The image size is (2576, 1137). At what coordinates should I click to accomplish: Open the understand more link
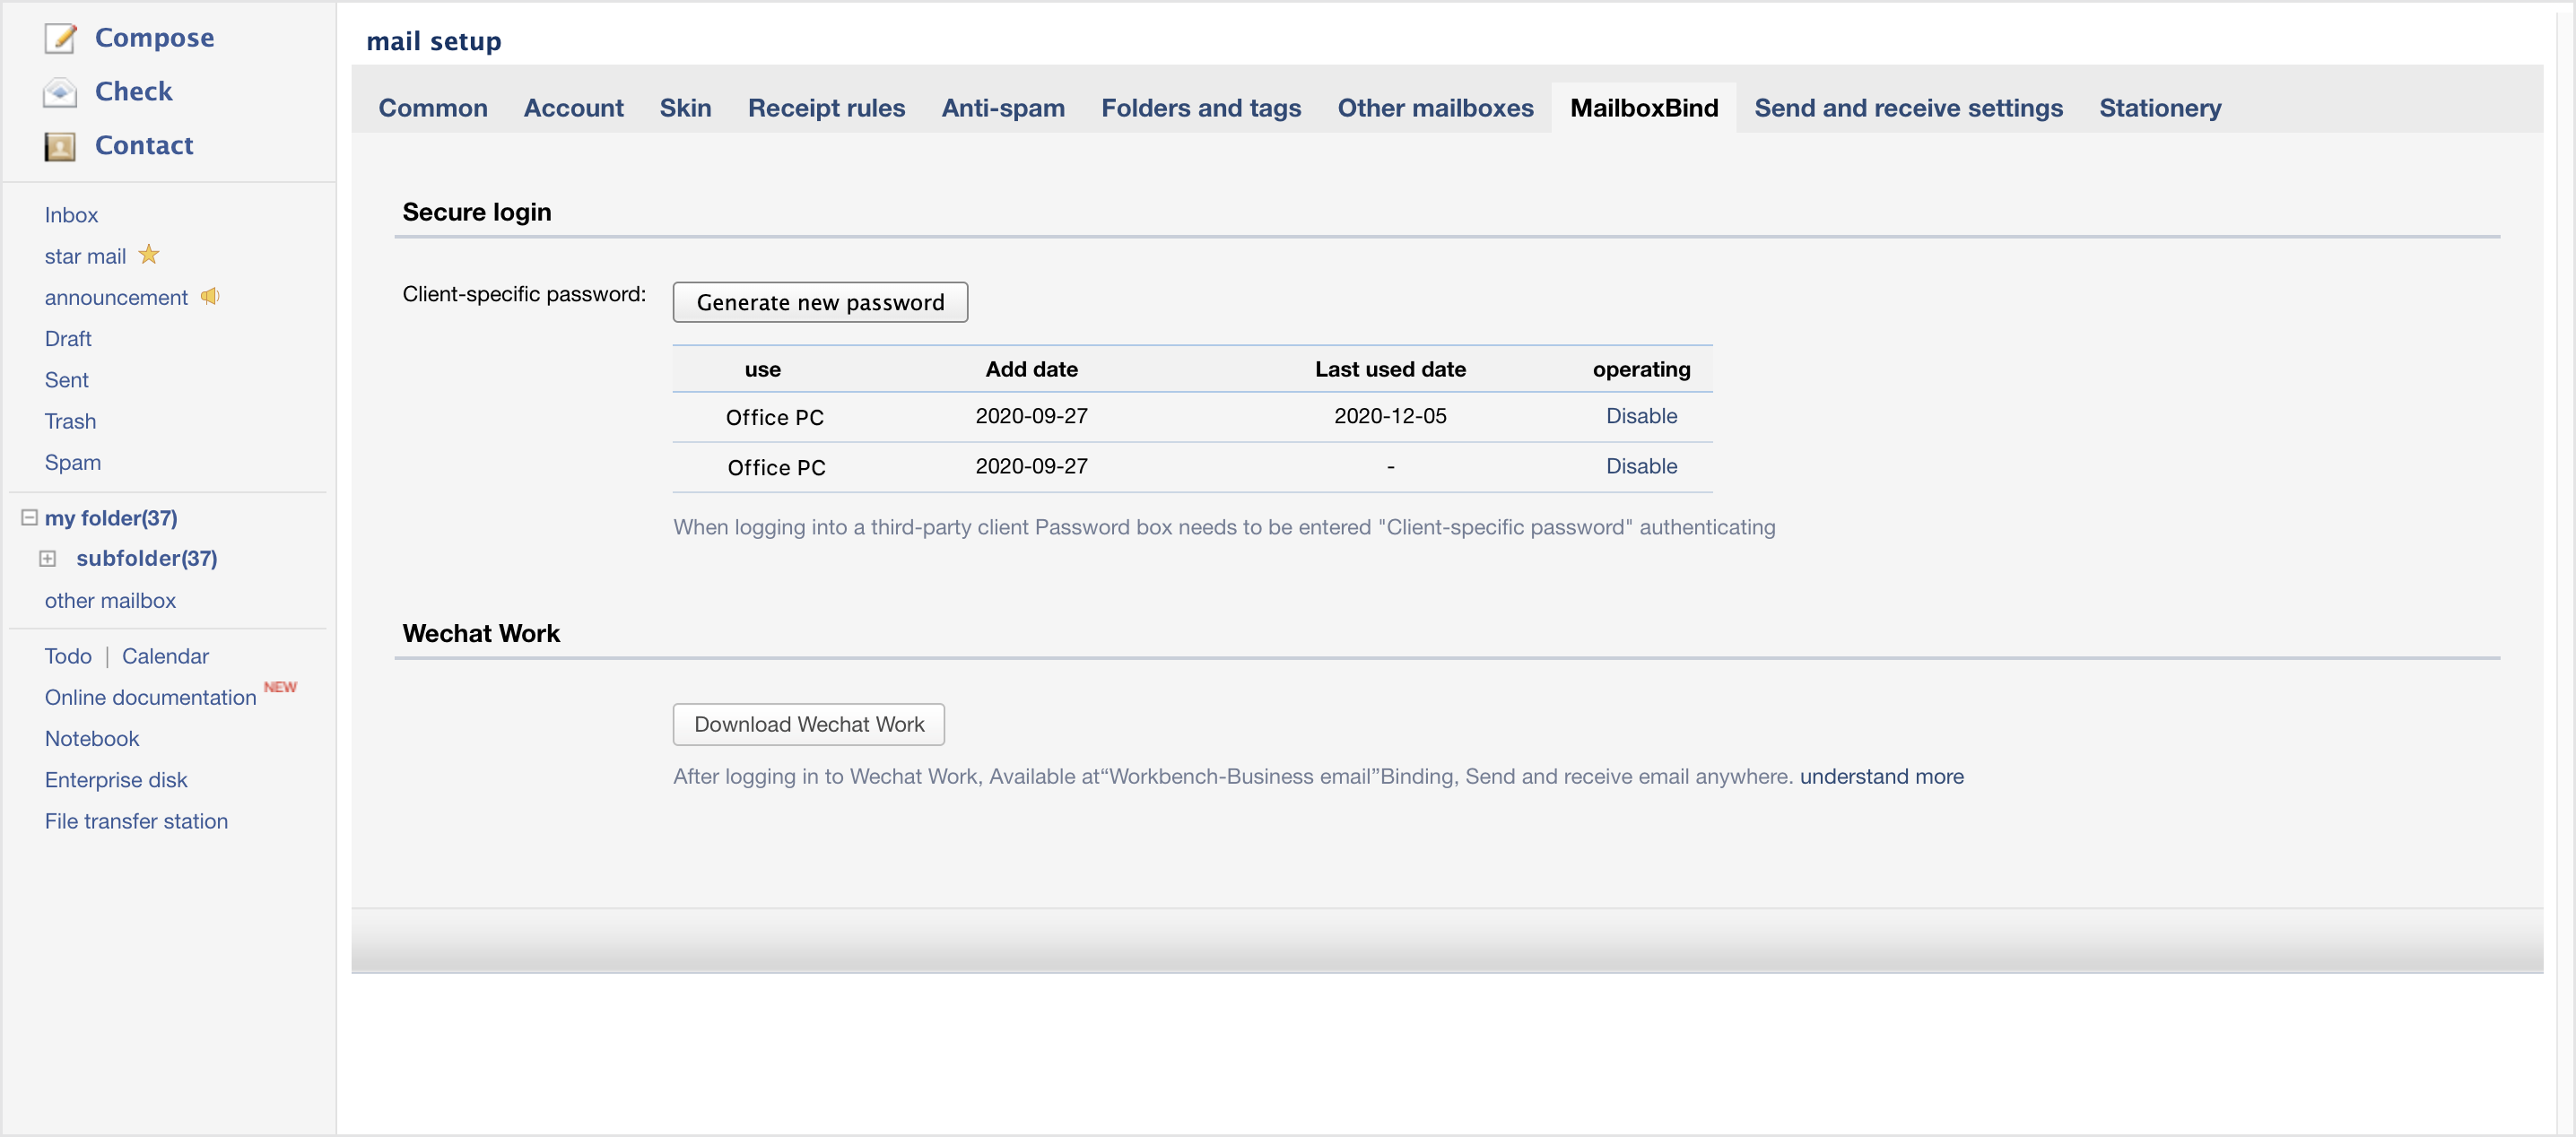[1880, 776]
